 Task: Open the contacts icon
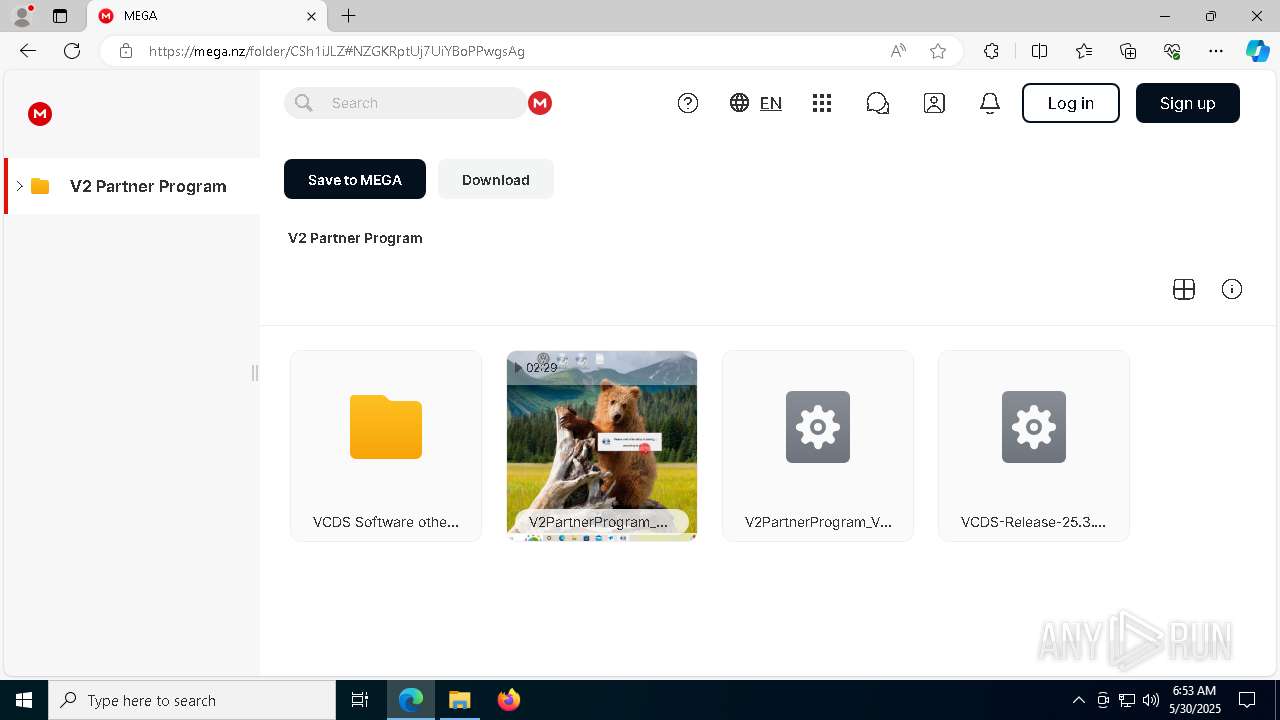pyautogui.click(x=934, y=103)
